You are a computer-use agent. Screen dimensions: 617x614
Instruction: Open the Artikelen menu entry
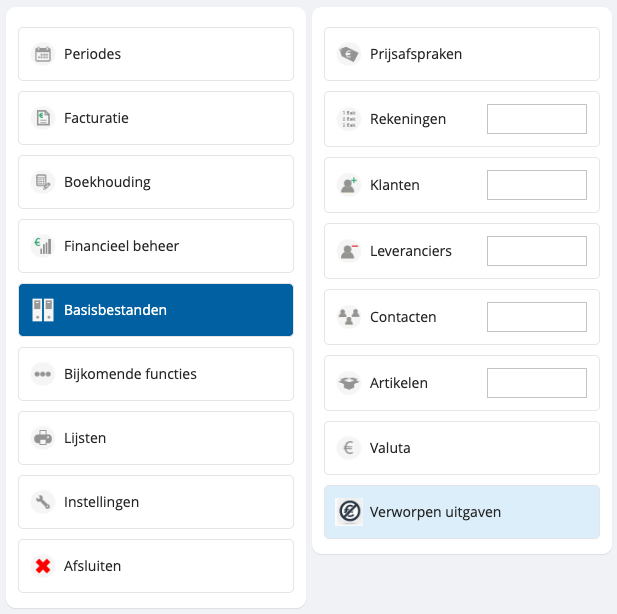point(400,383)
